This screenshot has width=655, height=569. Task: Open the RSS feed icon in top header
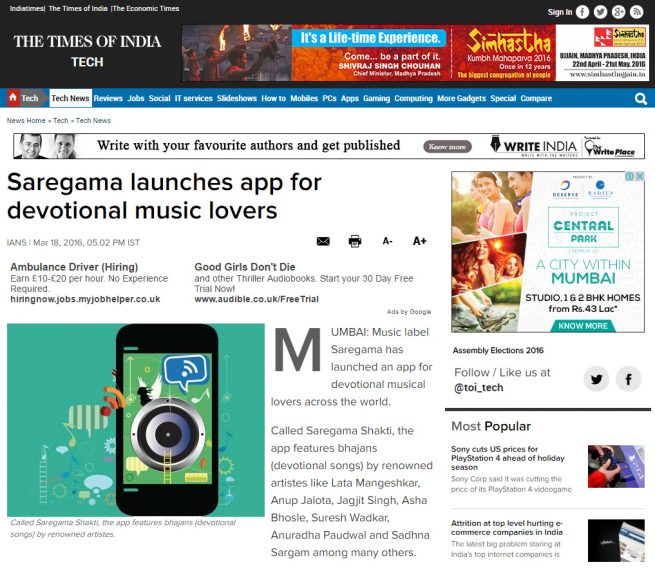point(637,12)
